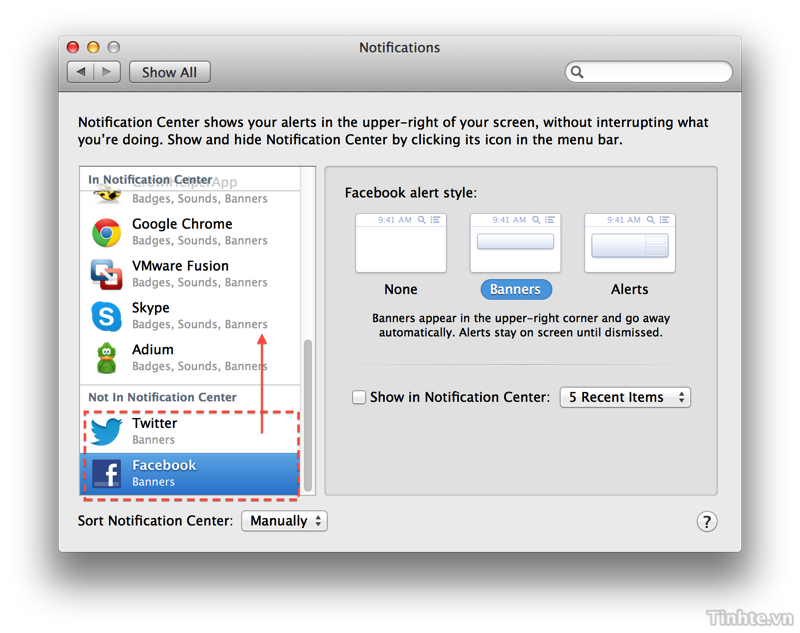Select the Banners alert style label
This screenshot has height=633, width=800.
[516, 289]
